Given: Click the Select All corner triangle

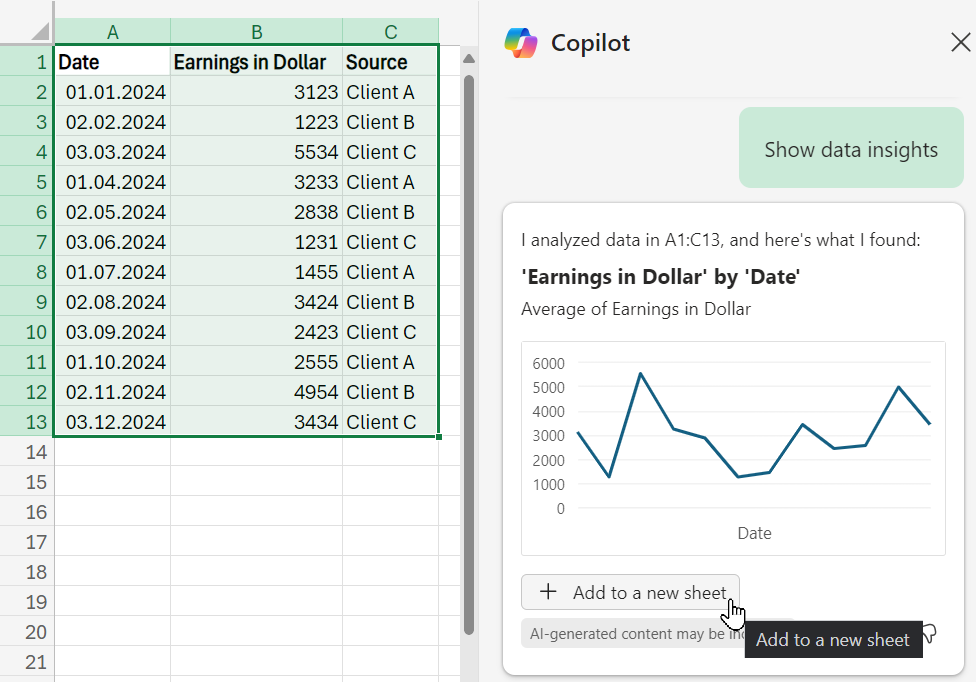Looking at the screenshot, I should pyautogui.click(x=40, y=31).
